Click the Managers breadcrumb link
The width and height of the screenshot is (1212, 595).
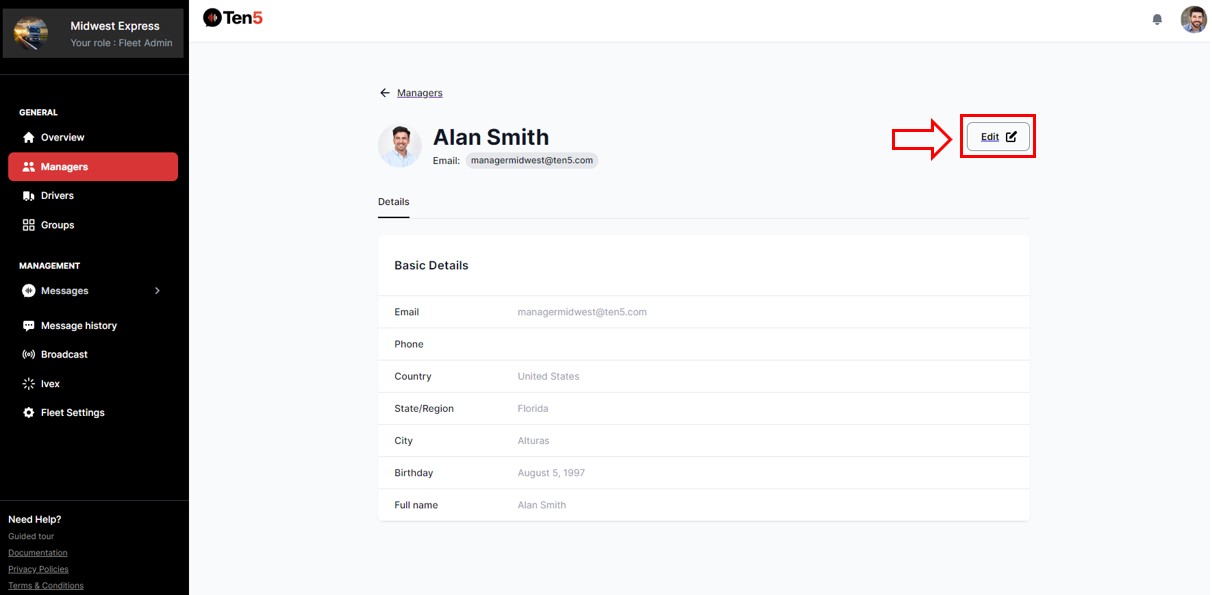(419, 93)
